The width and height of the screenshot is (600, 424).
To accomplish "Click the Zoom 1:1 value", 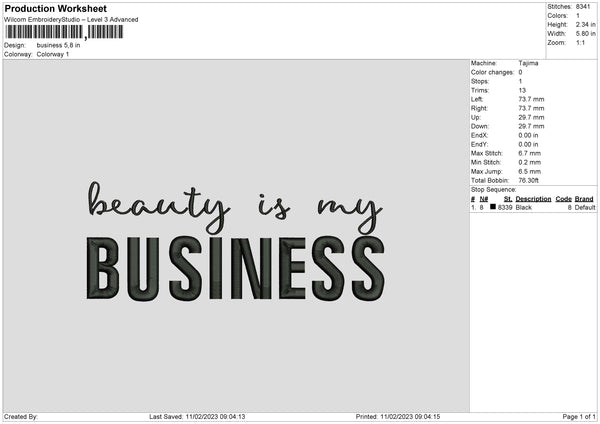I will tap(580, 42).
